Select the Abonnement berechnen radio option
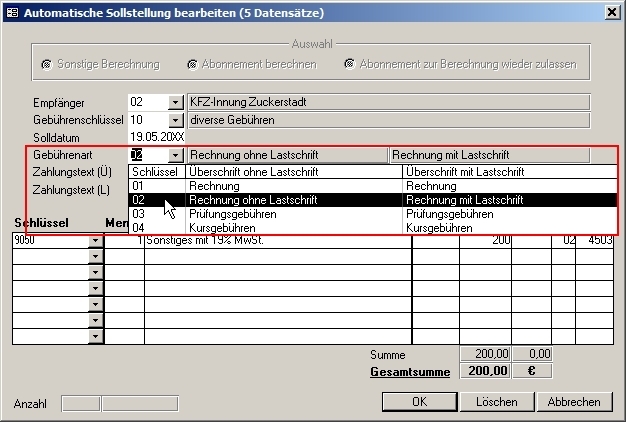 coord(192,64)
